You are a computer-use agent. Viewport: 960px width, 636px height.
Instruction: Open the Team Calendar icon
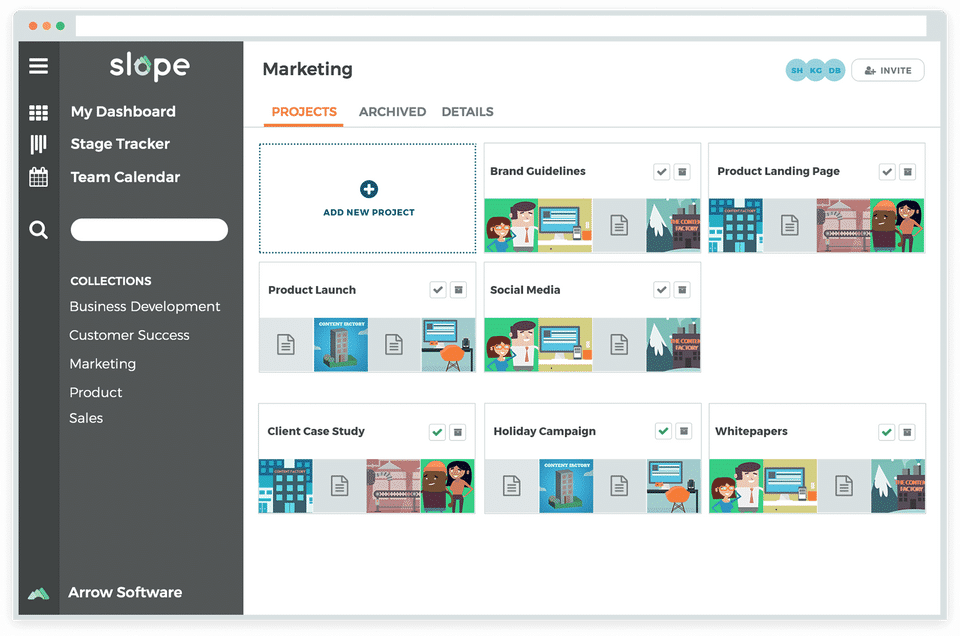coord(38,177)
